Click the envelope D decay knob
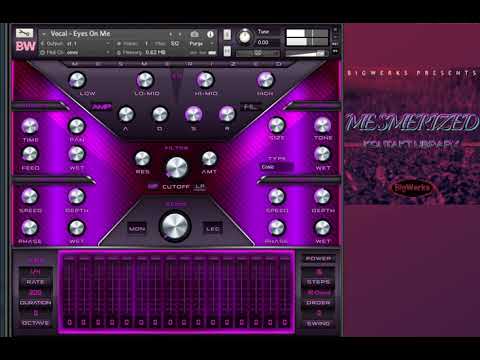Screen dimensions: 480x360 click(160, 114)
